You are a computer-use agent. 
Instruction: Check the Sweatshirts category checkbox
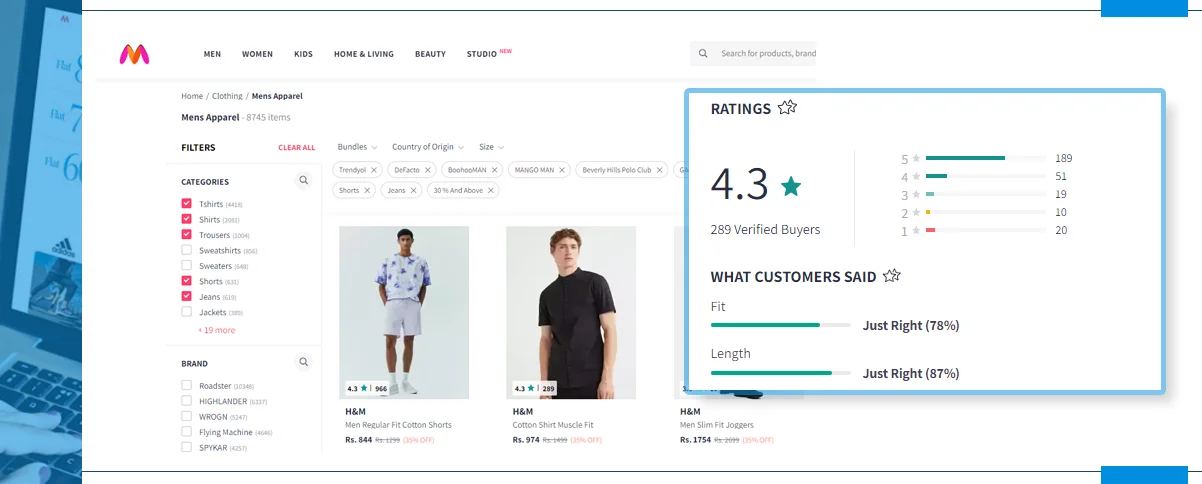pyautogui.click(x=186, y=250)
